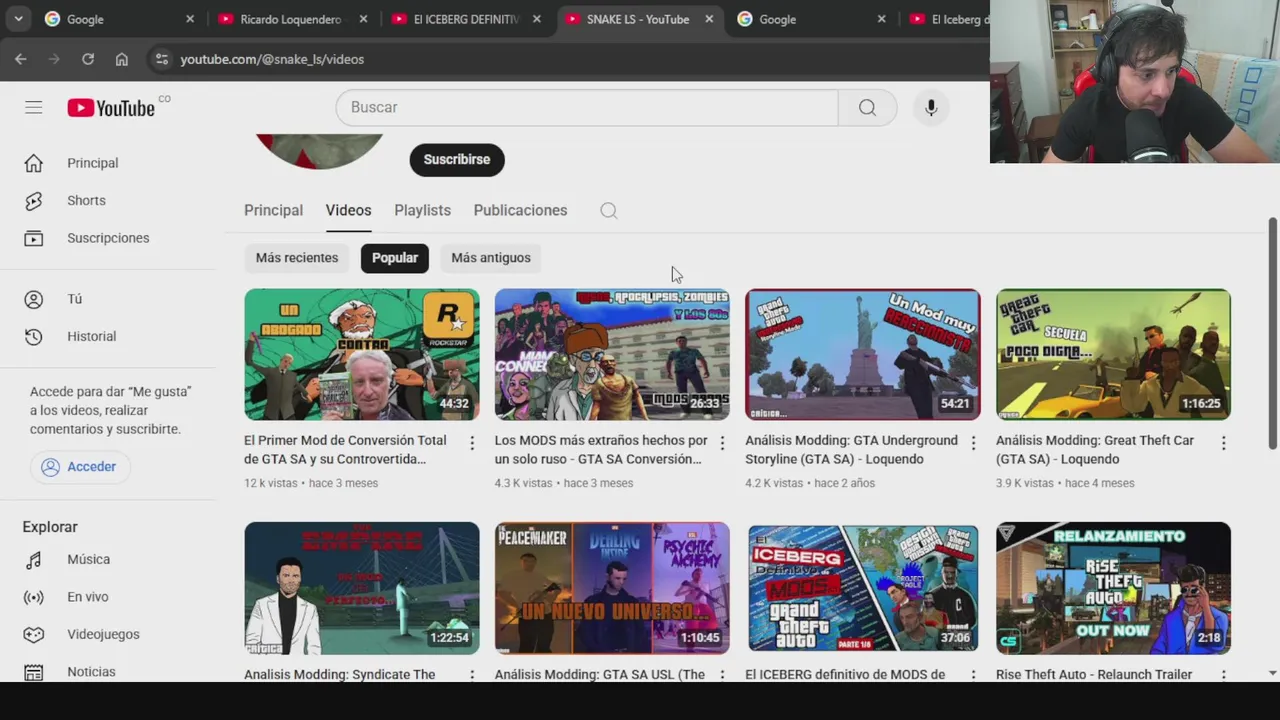Subscribe with the Suscribirse button

click(457, 160)
